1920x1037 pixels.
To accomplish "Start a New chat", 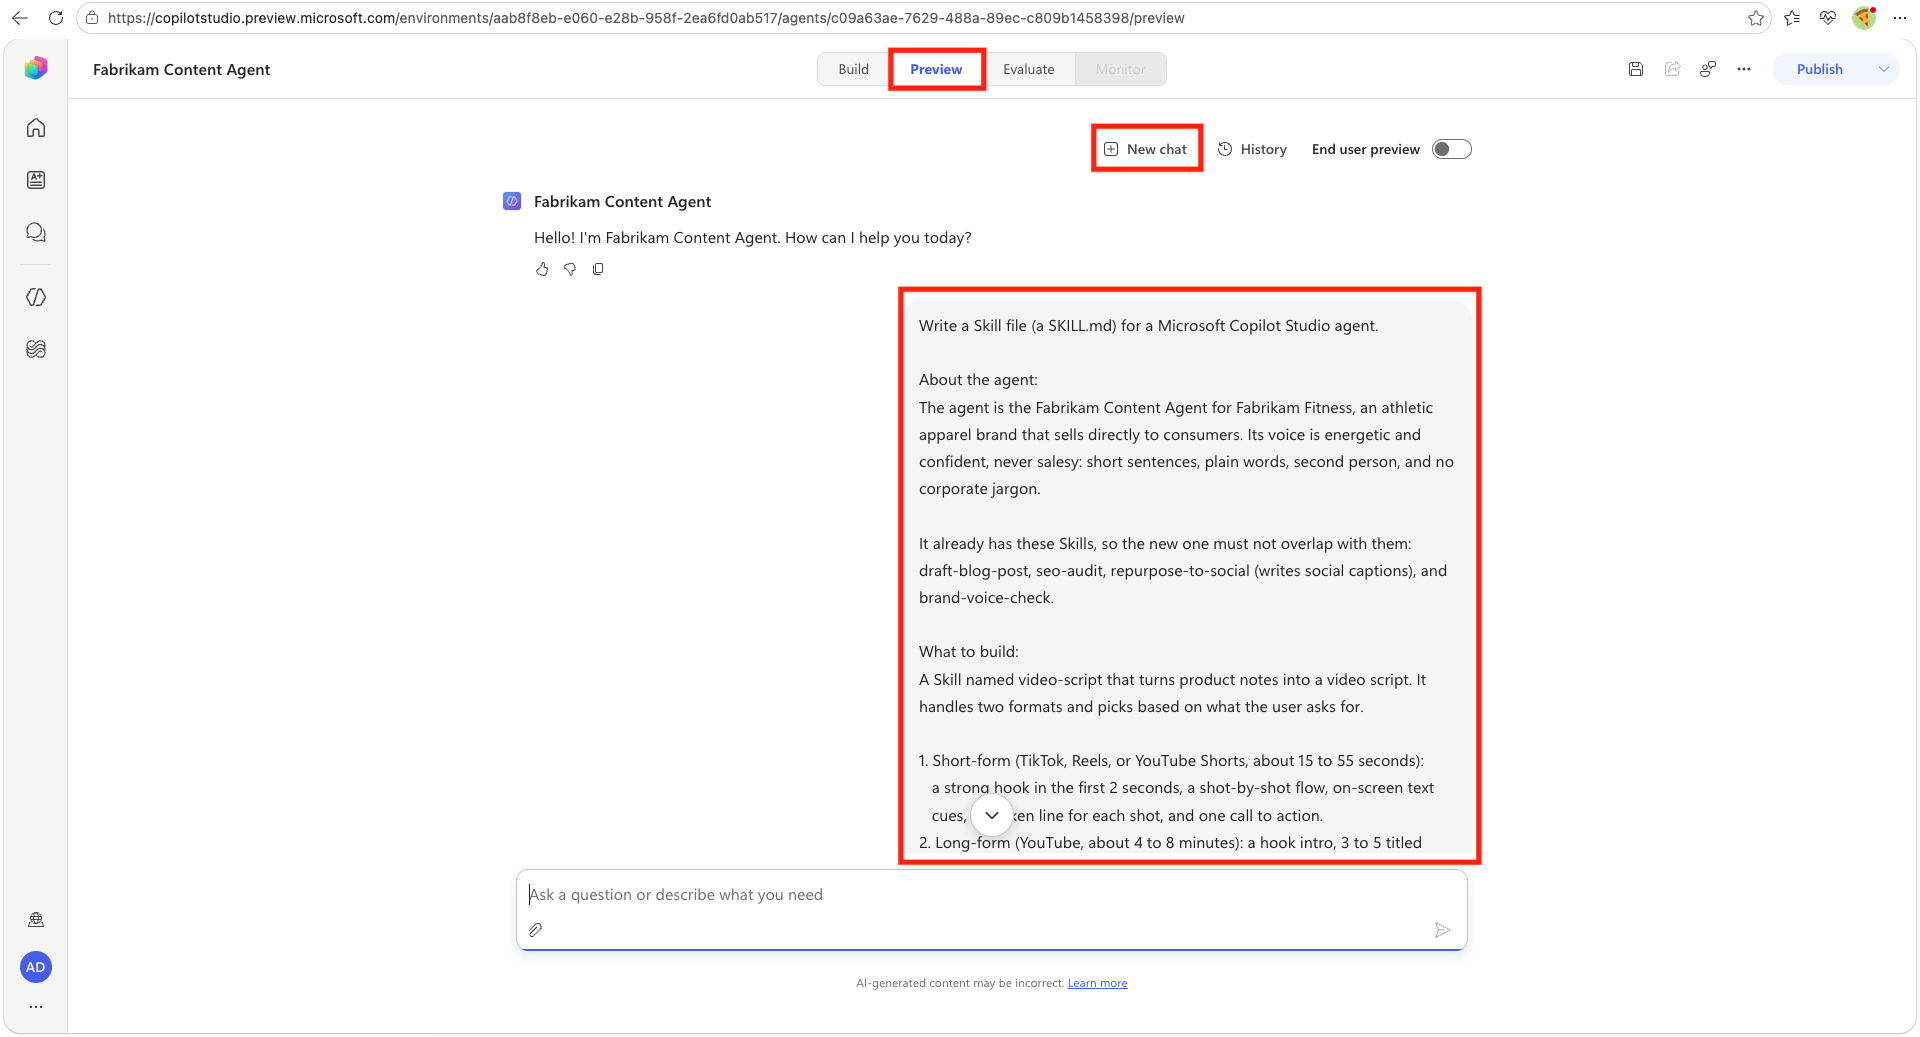I will coord(1146,149).
